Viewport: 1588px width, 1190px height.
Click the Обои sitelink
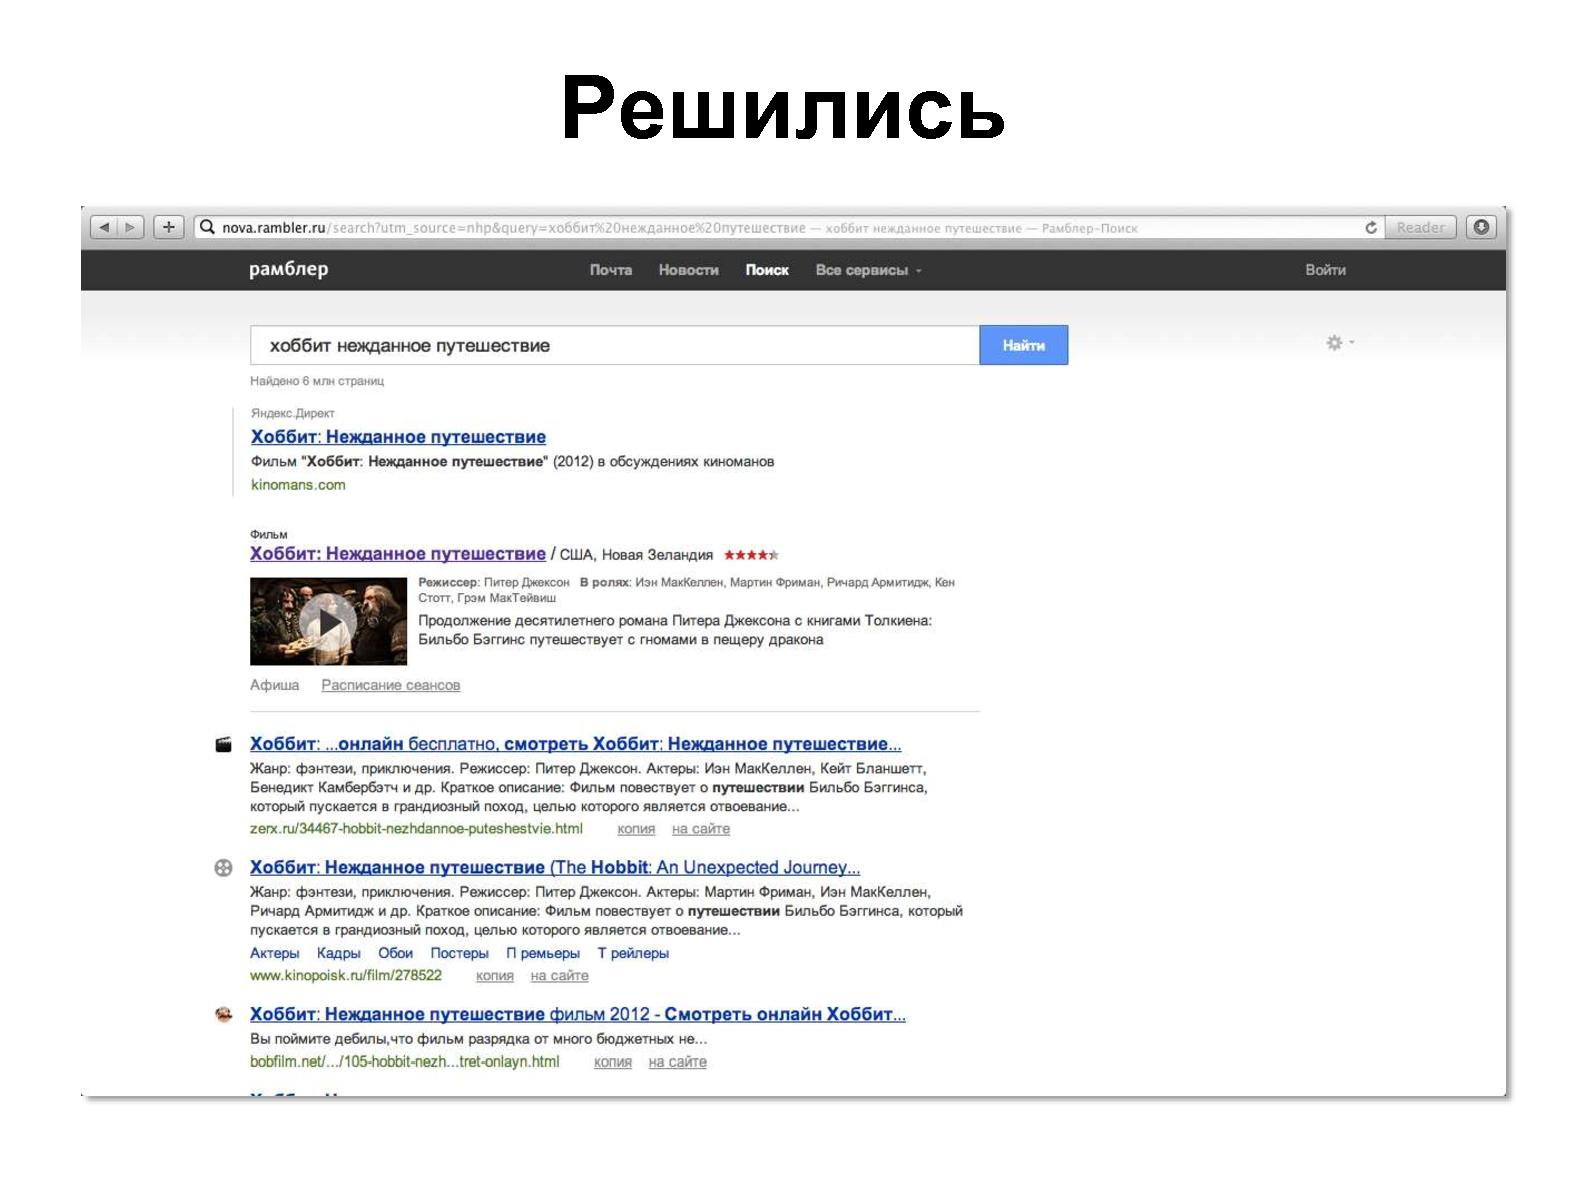pyautogui.click(x=395, y=953)
